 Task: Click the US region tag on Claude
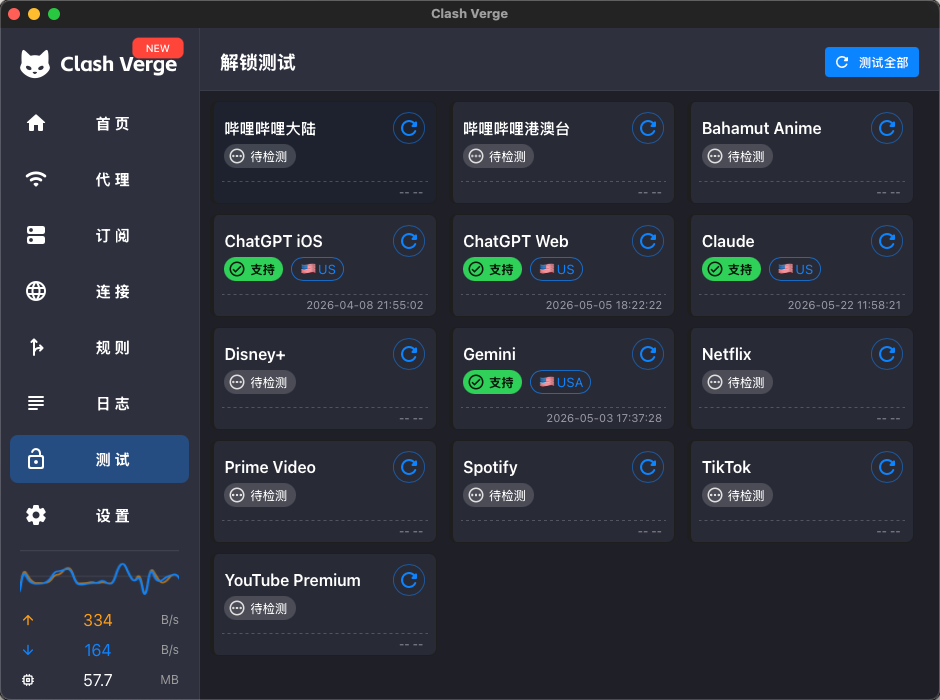795,269
